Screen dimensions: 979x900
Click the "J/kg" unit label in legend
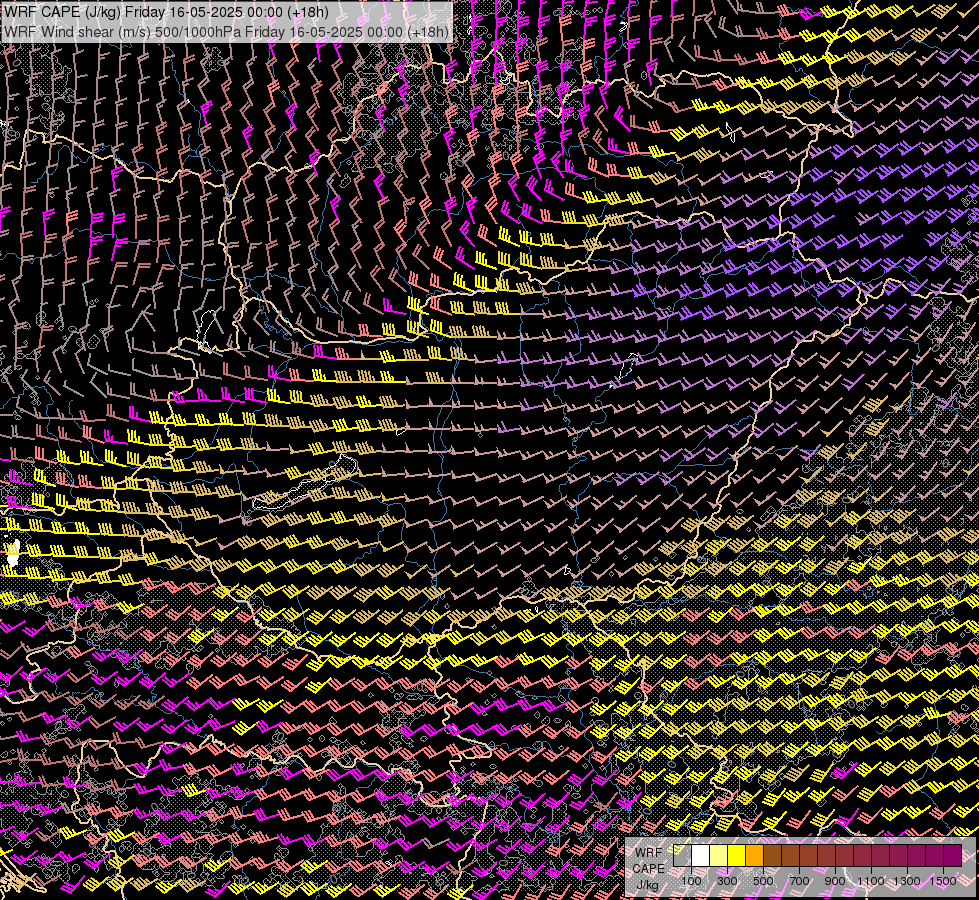point(647,885)
